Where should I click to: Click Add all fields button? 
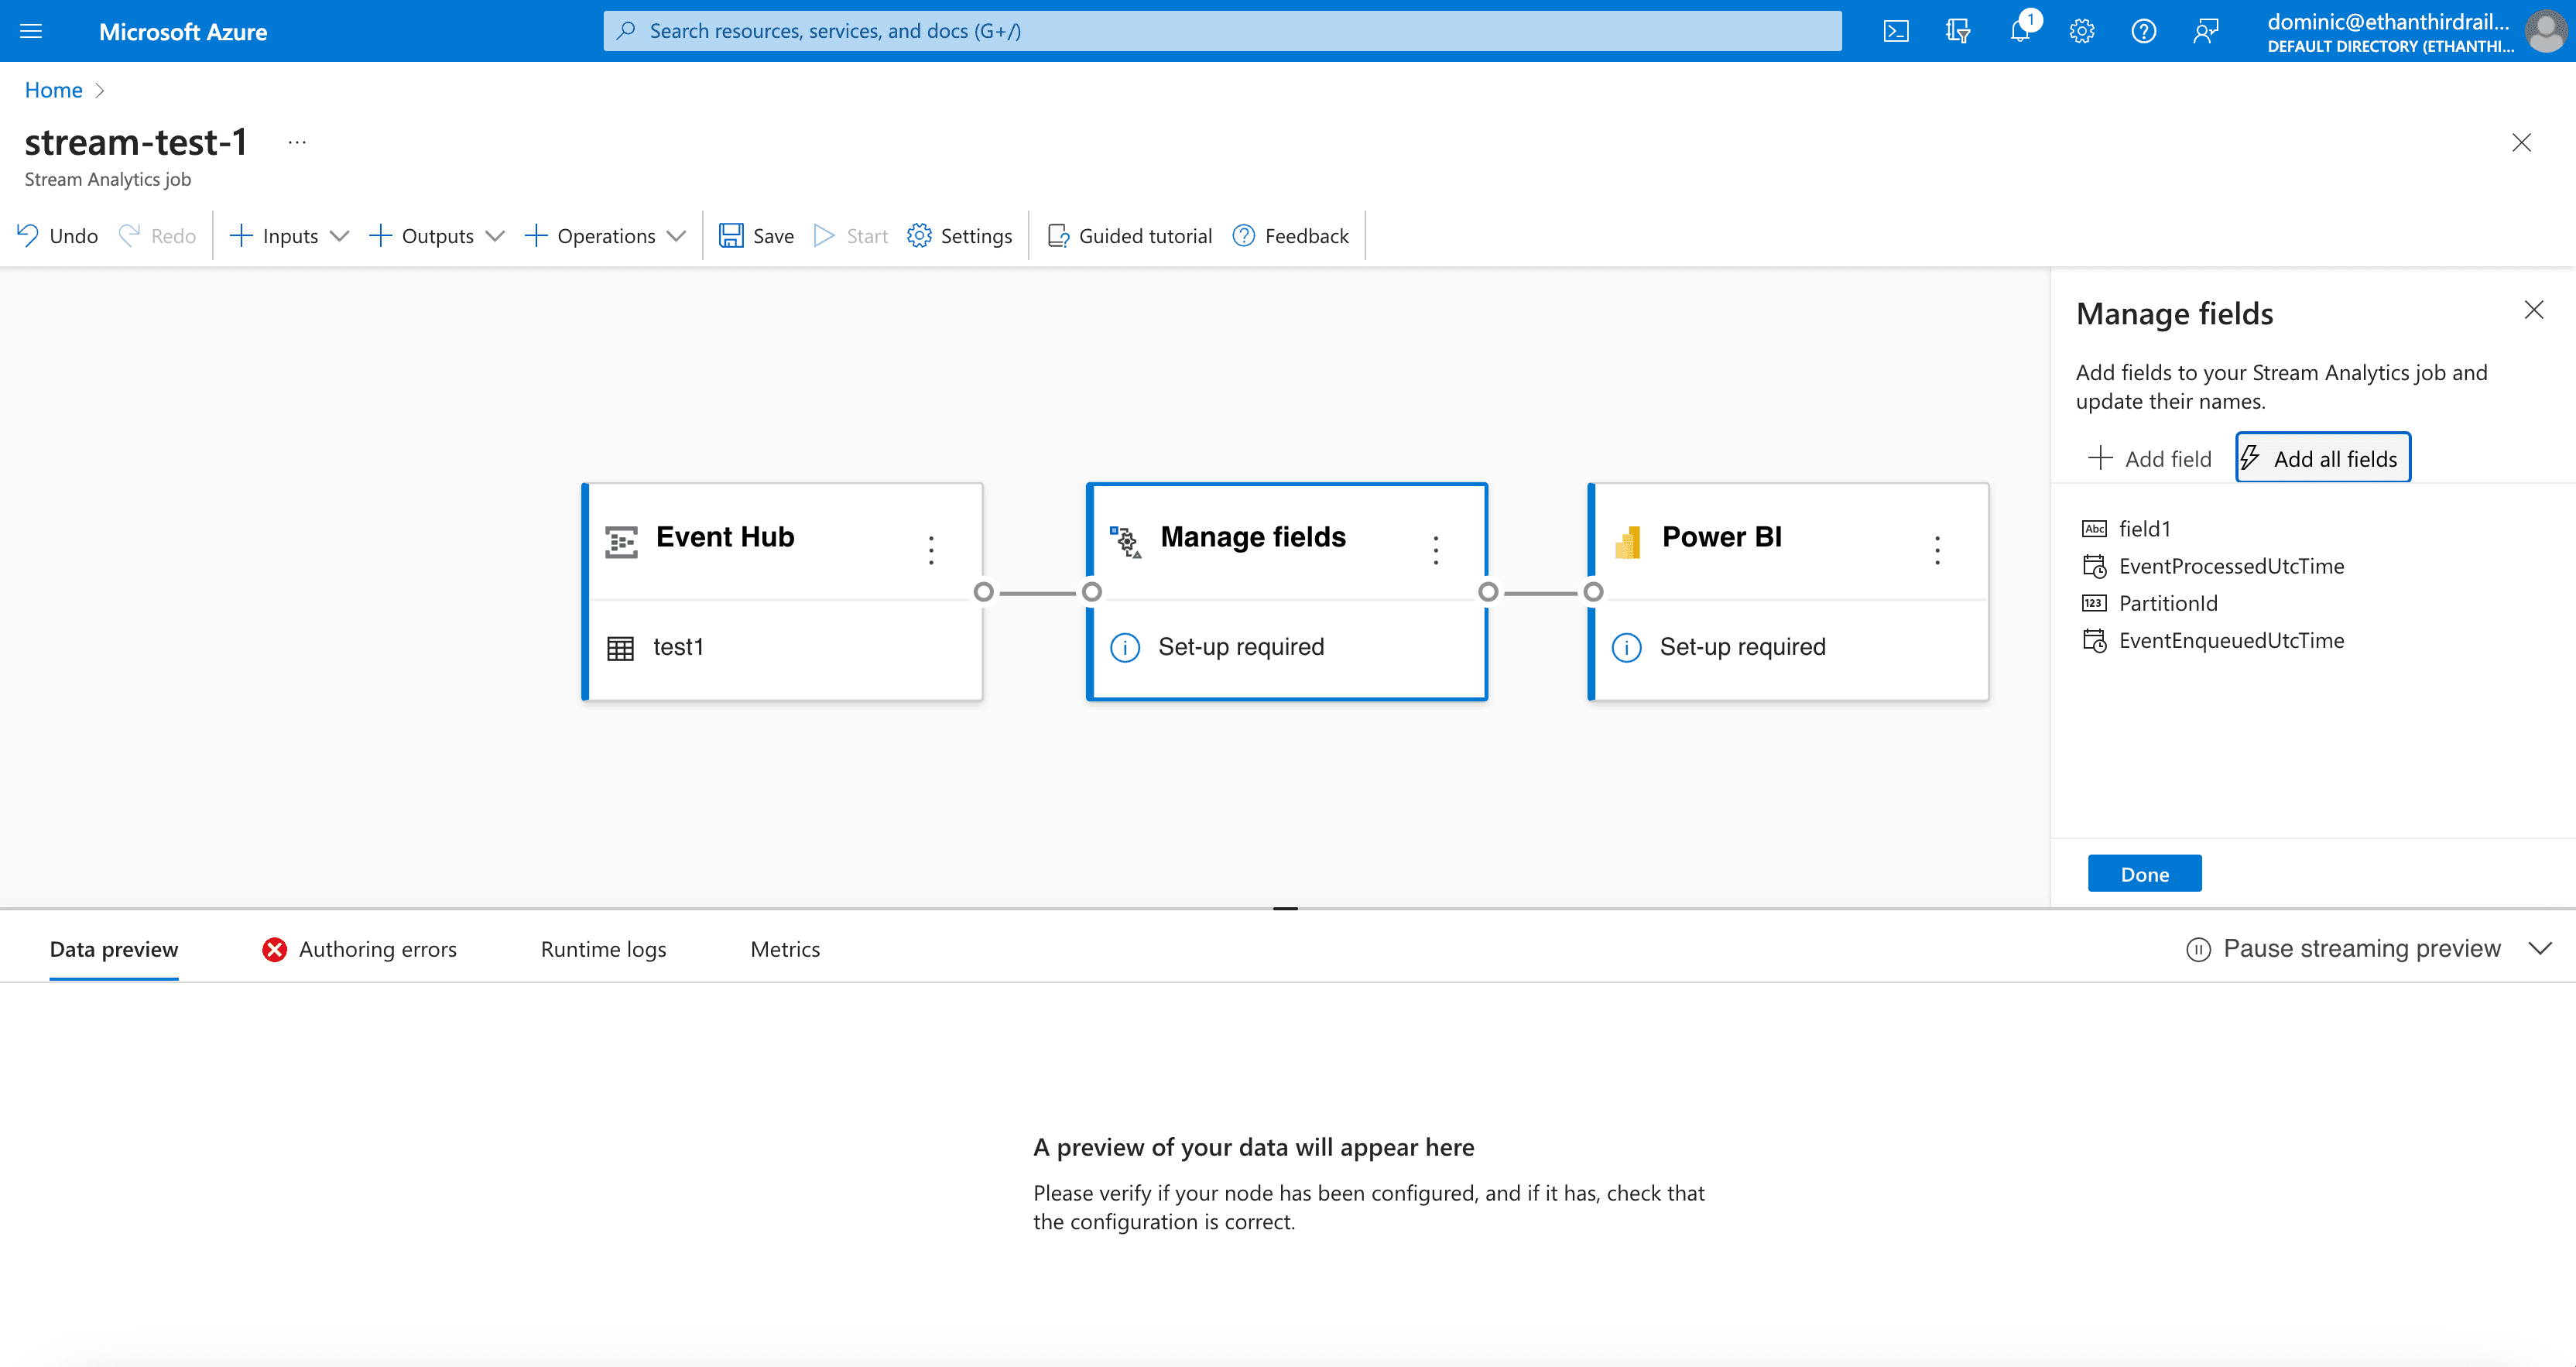click(x=2322, y=458)
